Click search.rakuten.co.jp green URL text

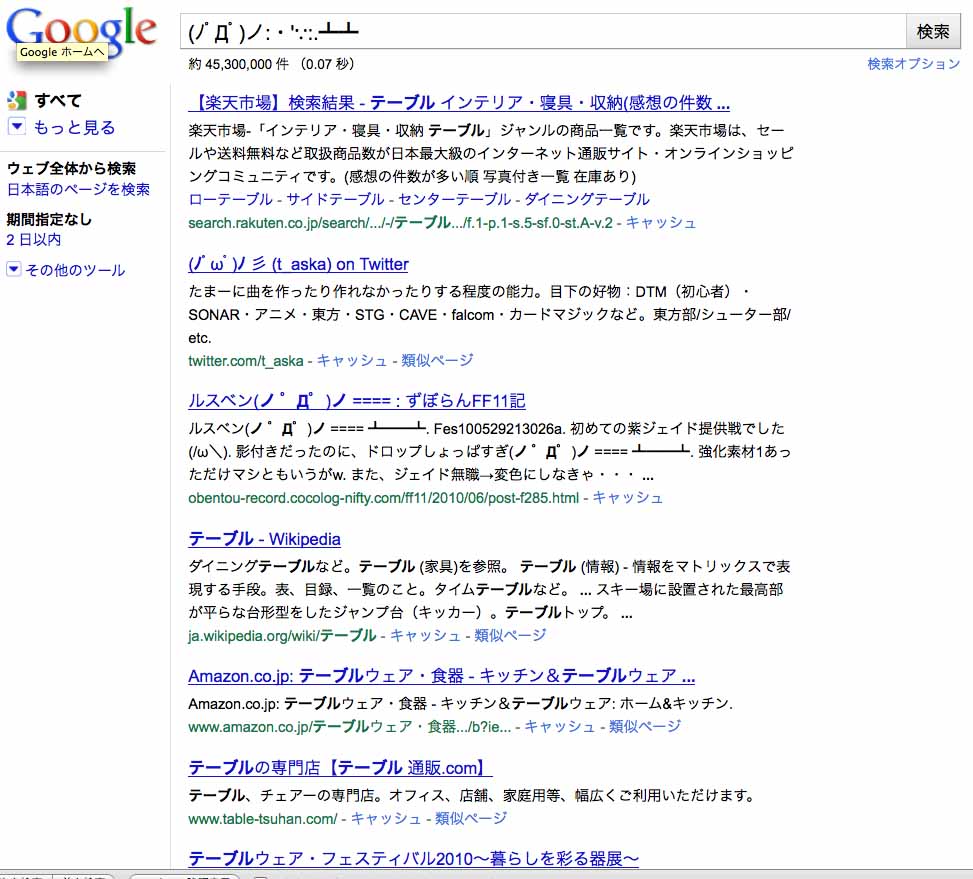pos(400,223)
